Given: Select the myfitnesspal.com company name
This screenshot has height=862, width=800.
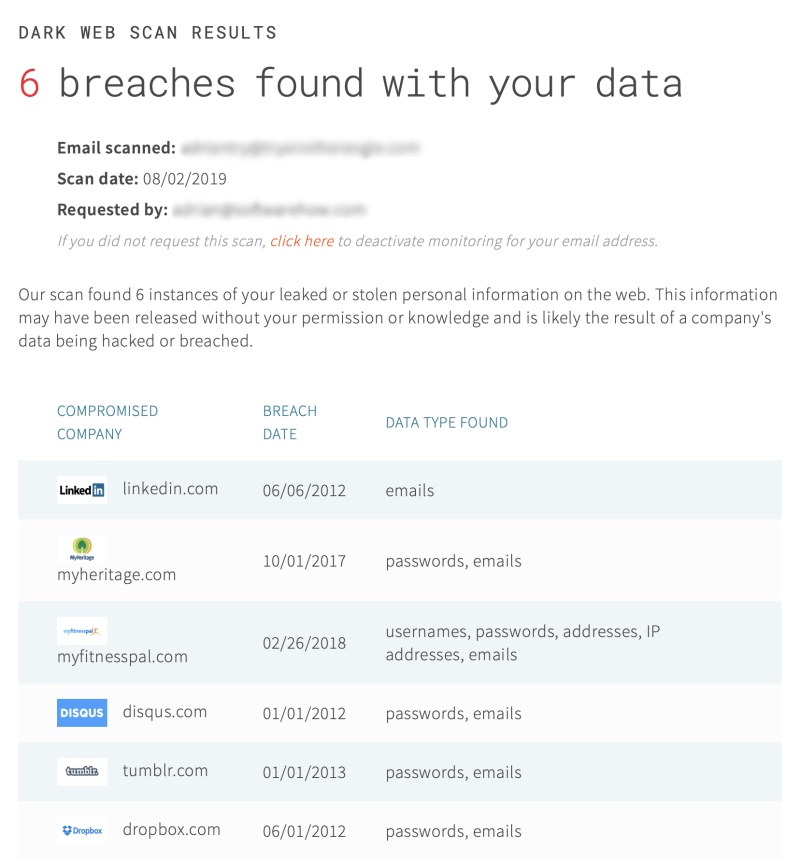Looking at the screenshot, I should coord(123,656).
